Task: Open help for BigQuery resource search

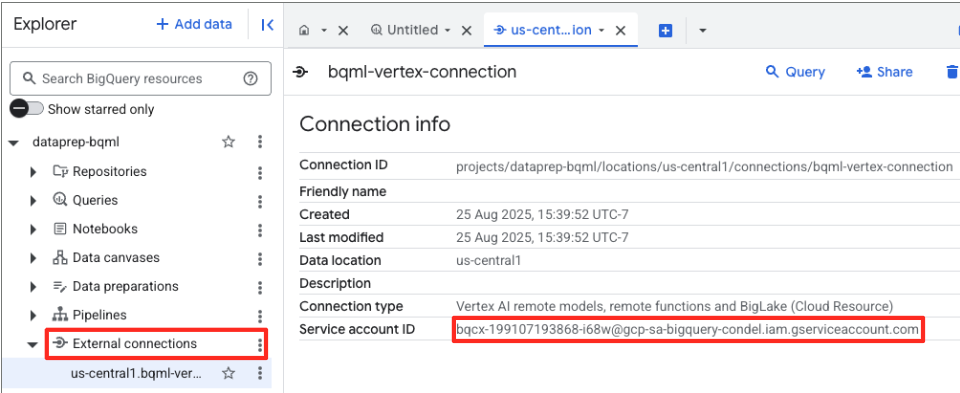Action: pyautogui.click(x=250, y=78)
